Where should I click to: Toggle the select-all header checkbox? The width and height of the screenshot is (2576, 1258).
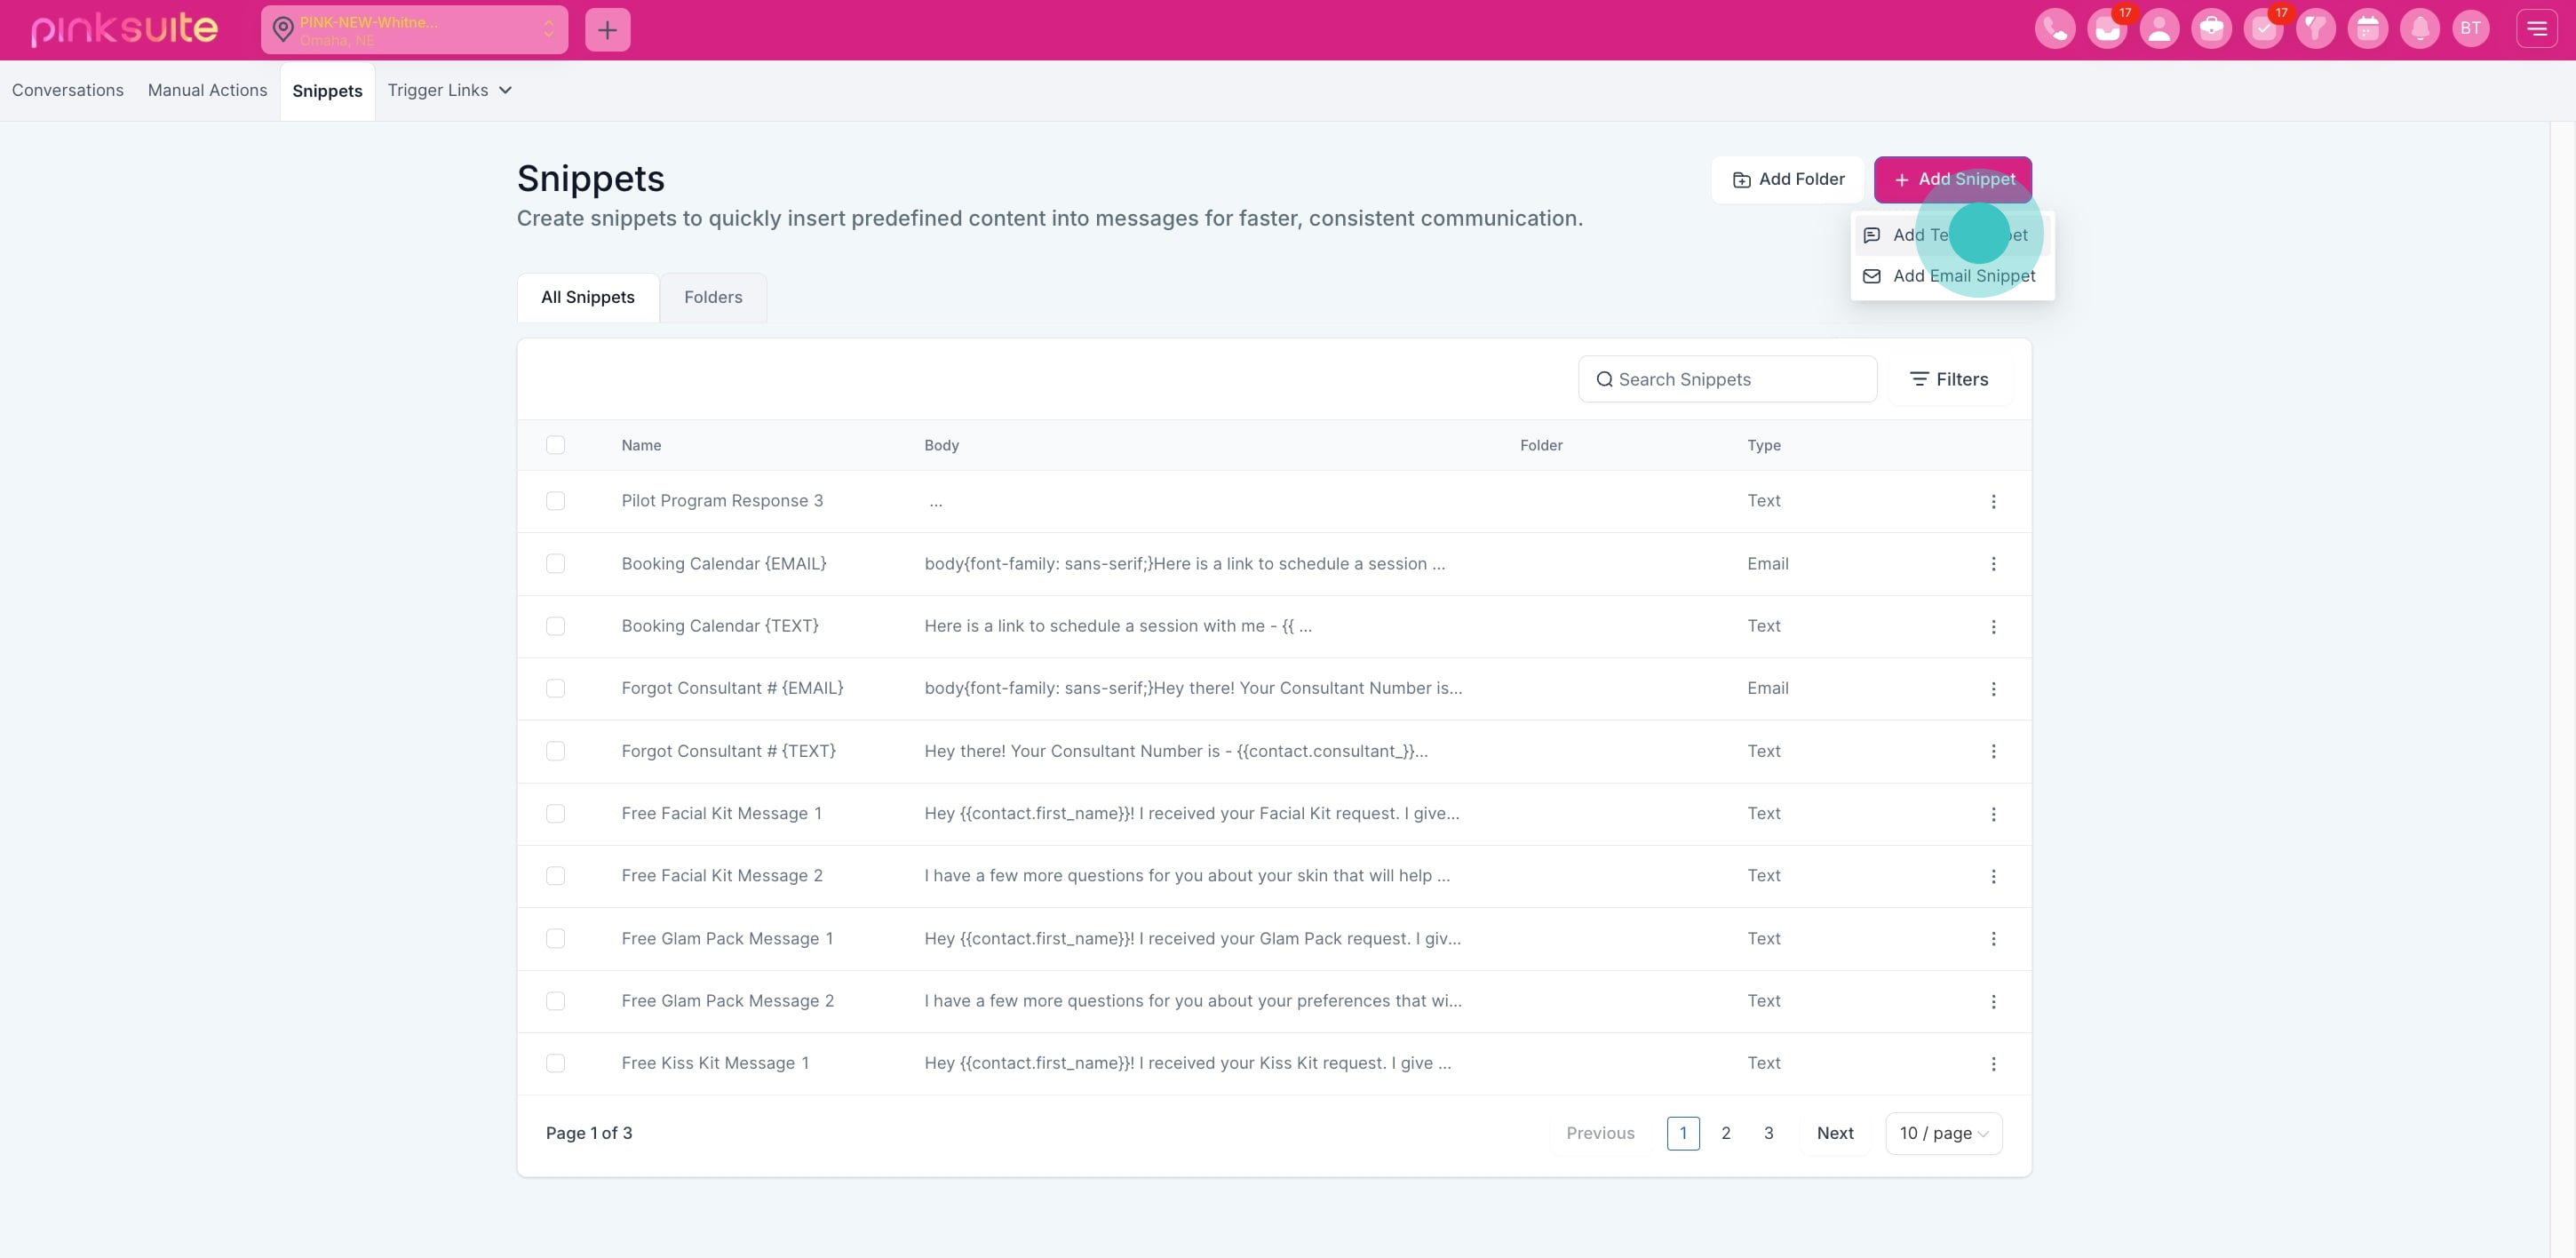tap(555, 445)
